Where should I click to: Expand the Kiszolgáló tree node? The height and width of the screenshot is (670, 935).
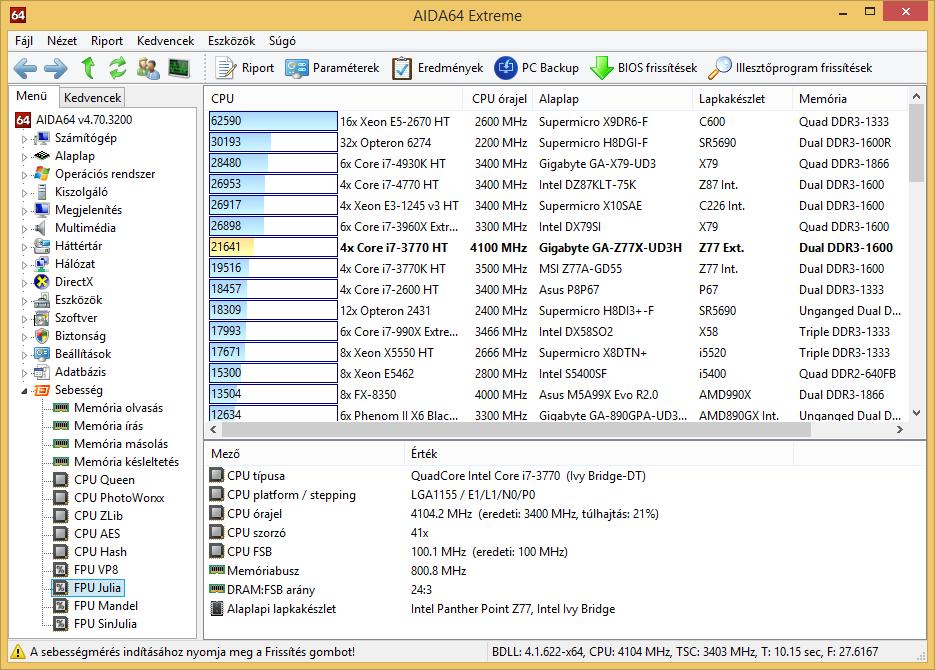(24, 193)
